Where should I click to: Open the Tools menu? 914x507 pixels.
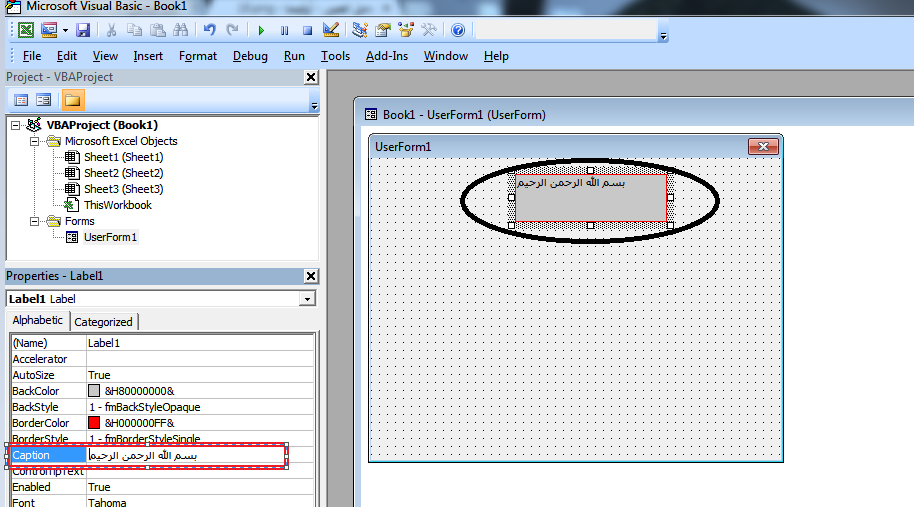tap(335, 56)
